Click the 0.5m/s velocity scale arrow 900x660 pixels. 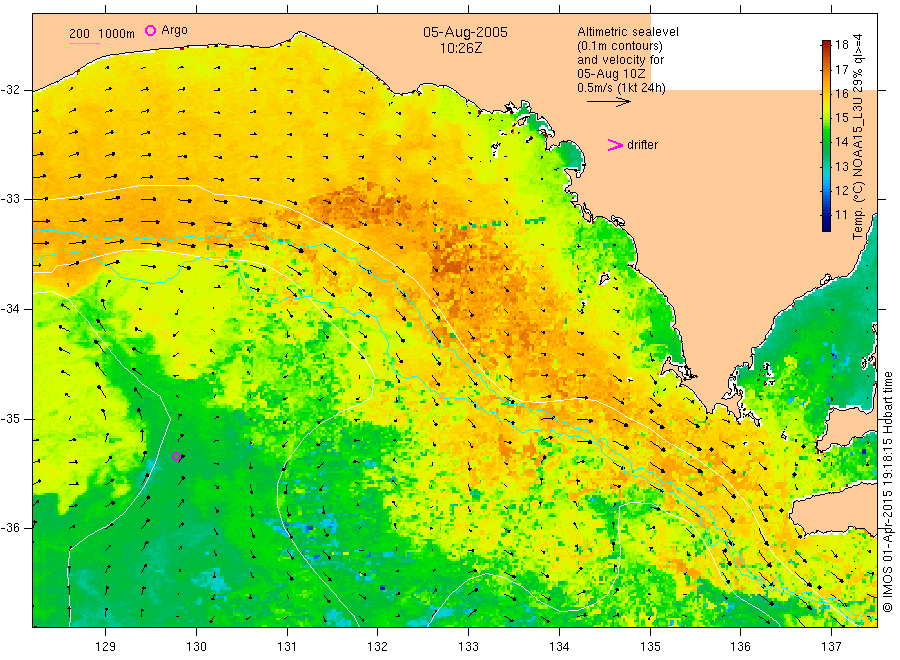tap(608, 102)
